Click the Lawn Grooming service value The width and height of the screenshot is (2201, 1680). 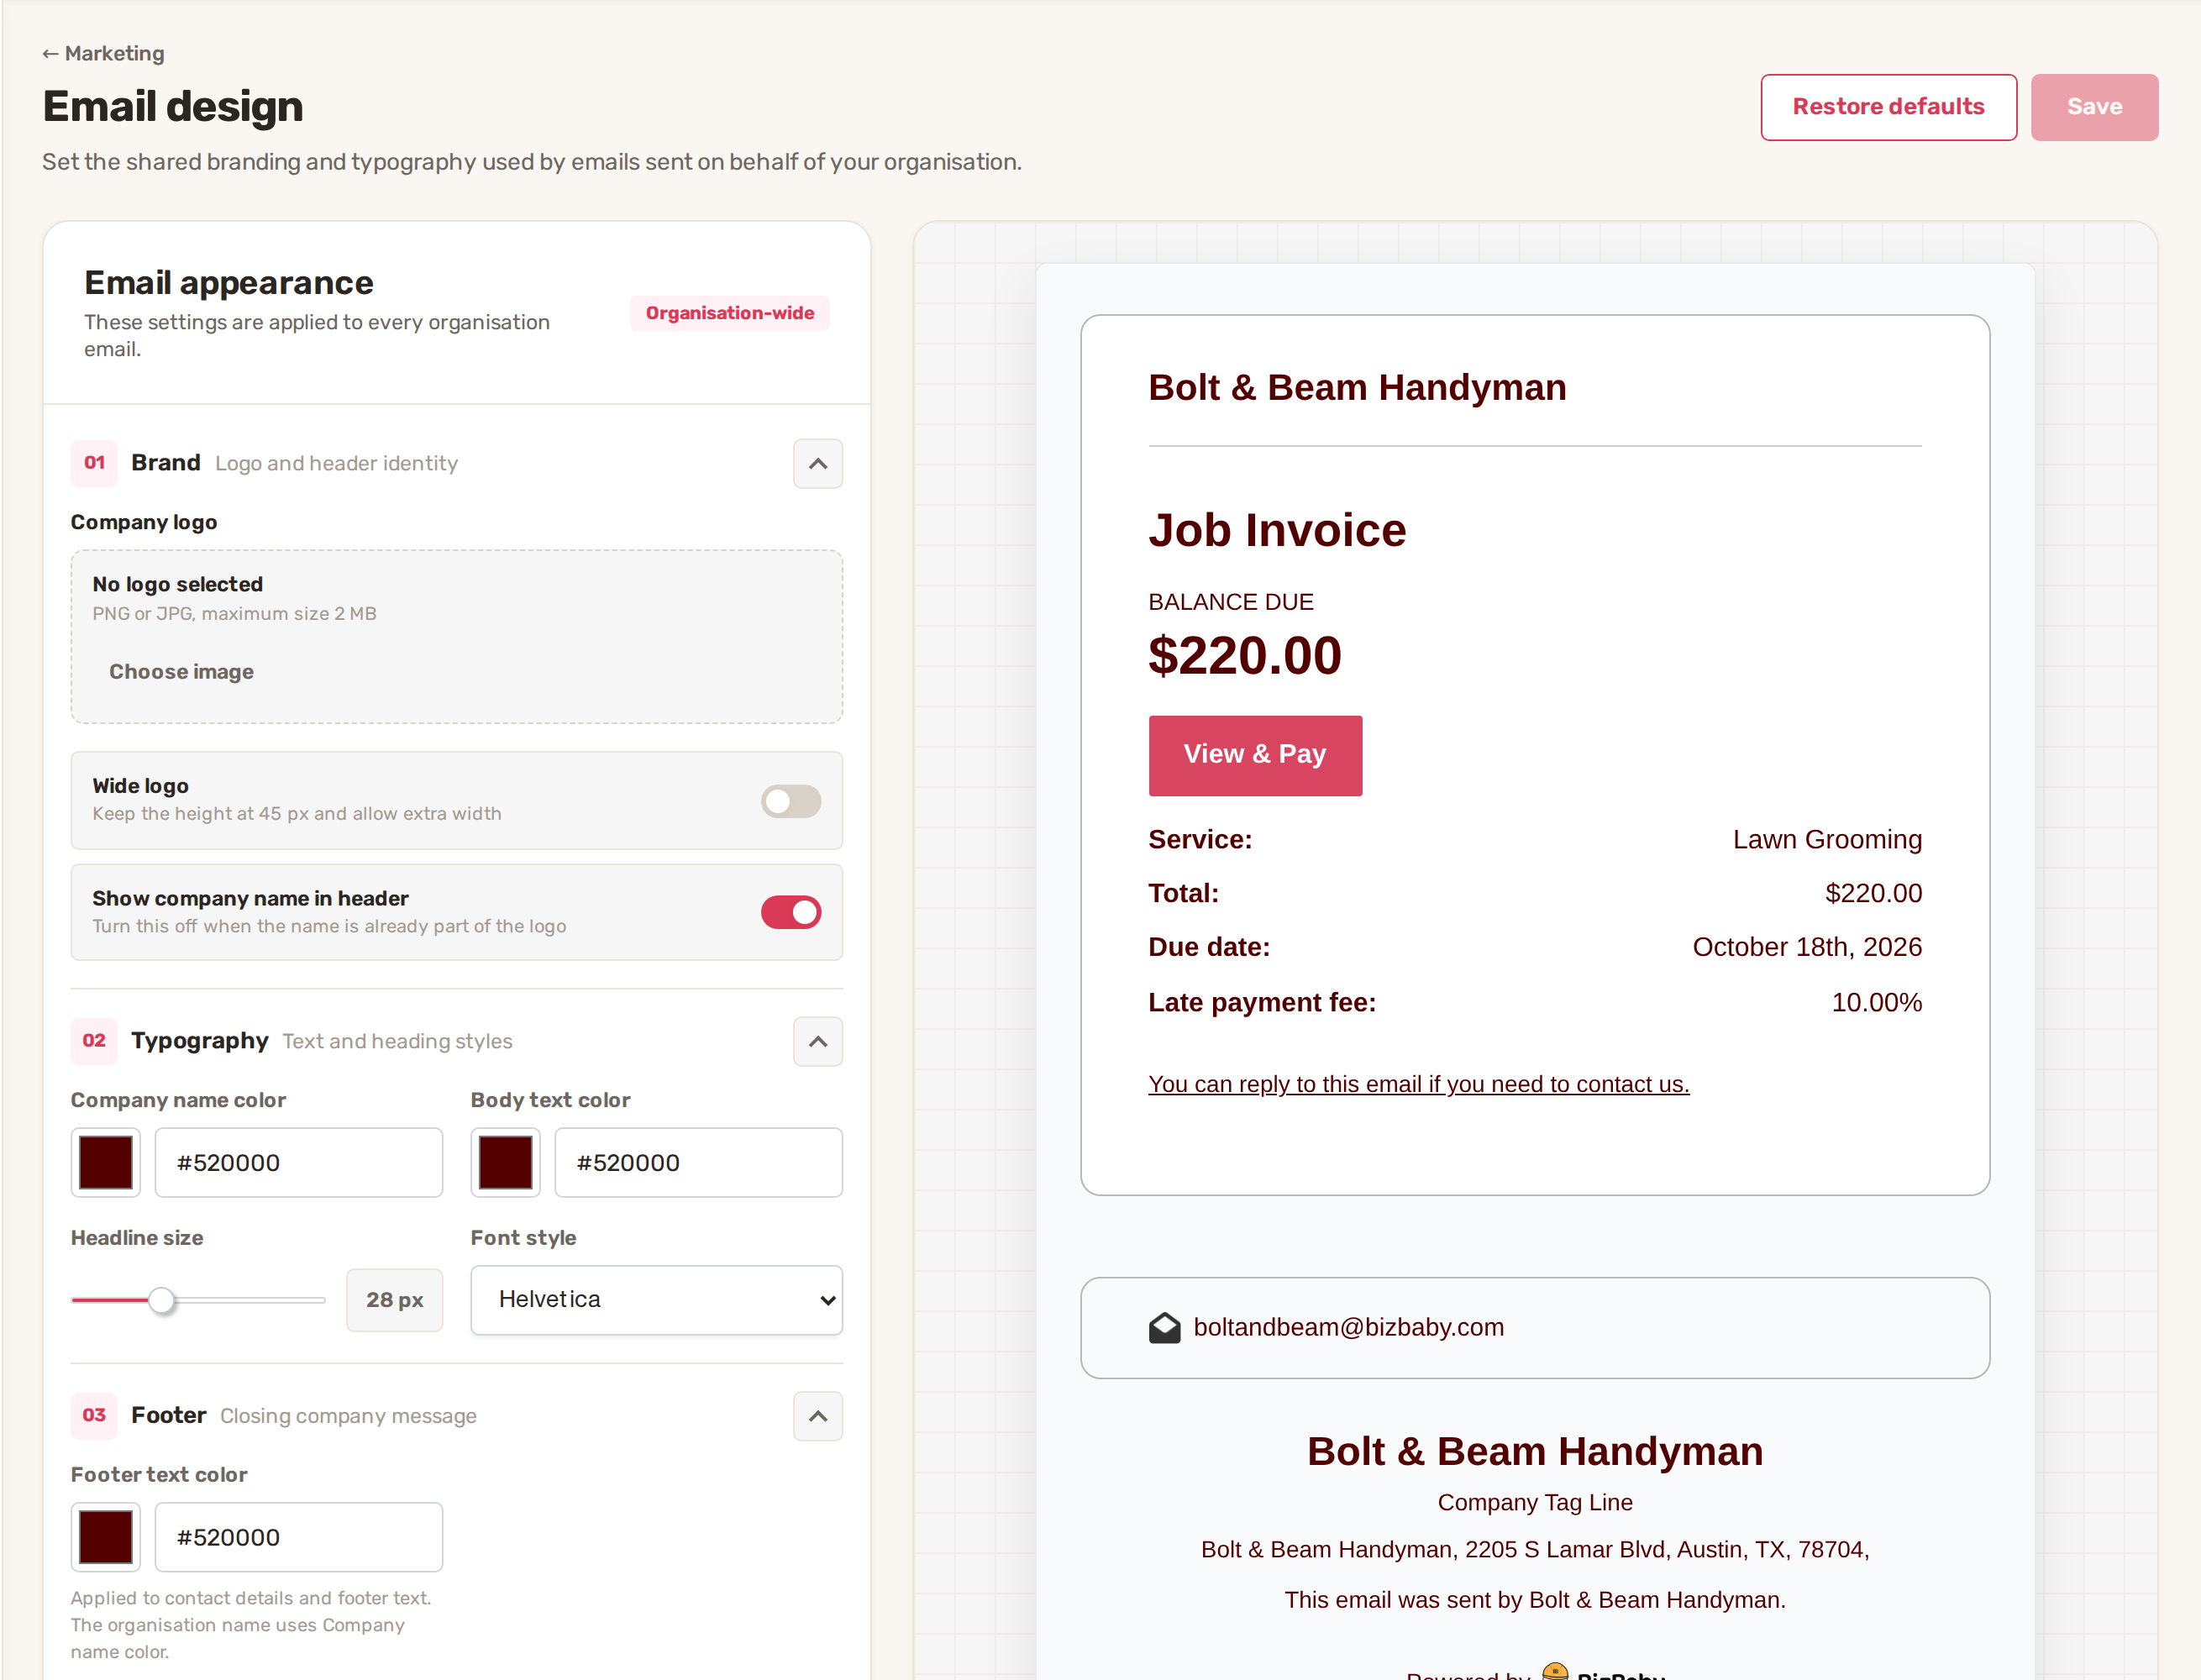click(x=1827, y=840)
